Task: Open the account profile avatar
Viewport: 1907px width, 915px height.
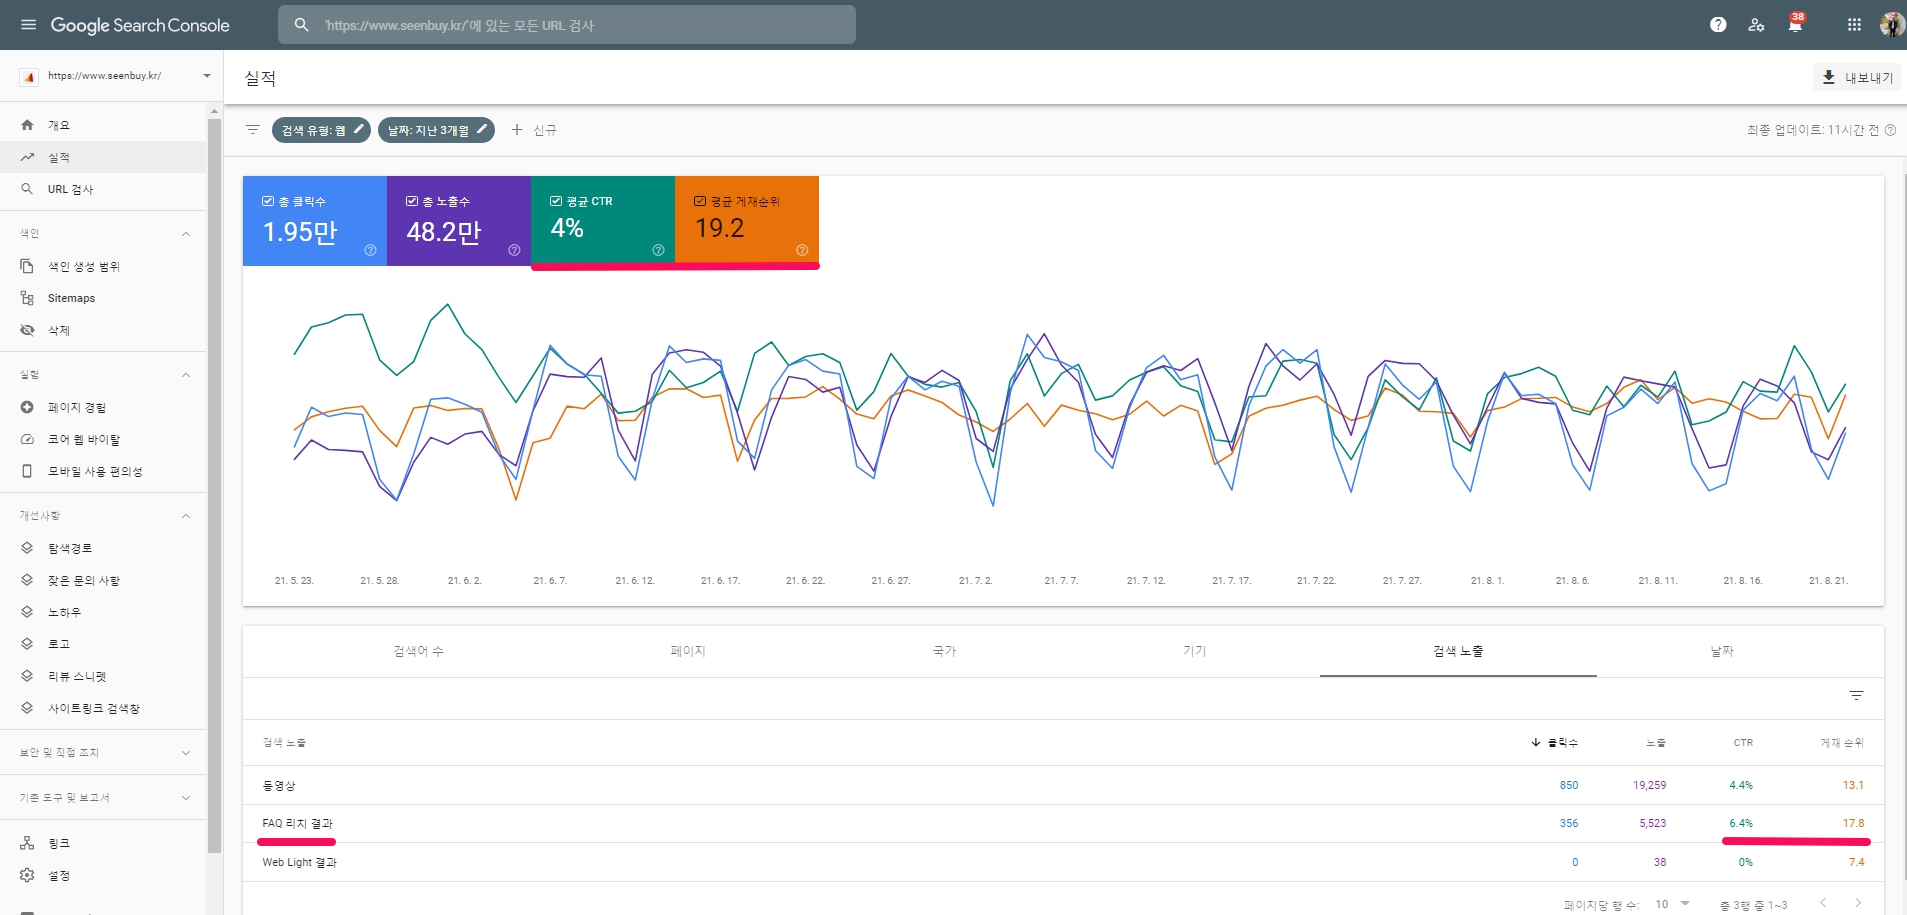Action: click(1892, 25)
